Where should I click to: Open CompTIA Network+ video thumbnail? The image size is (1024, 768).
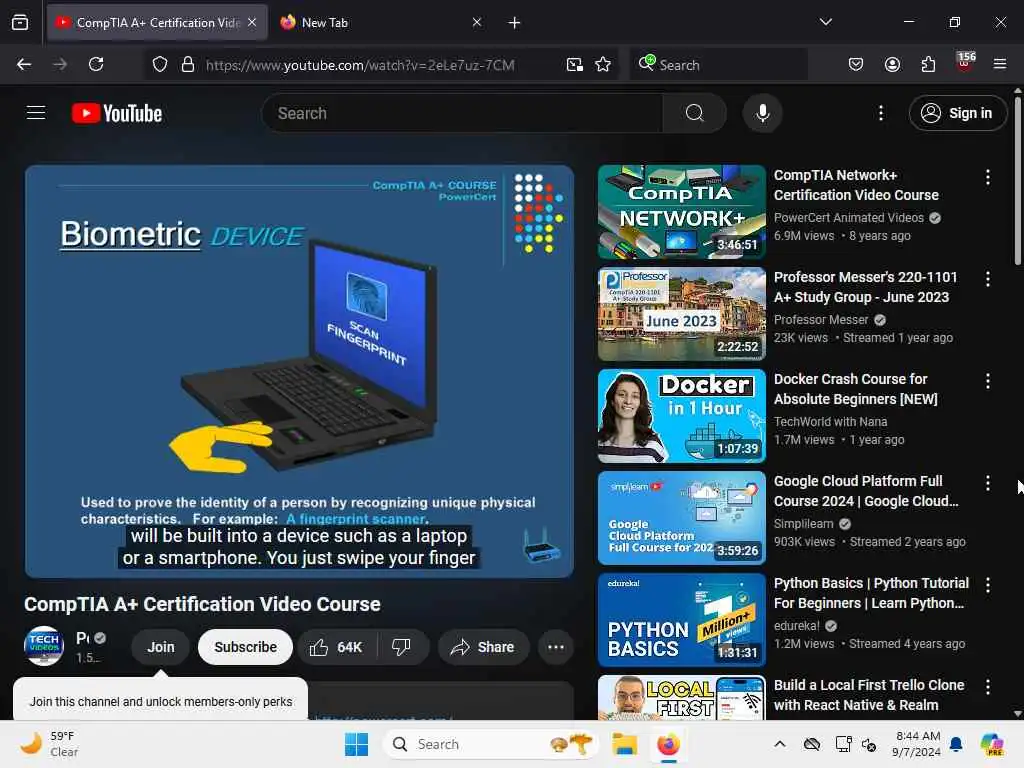(681, 212)
